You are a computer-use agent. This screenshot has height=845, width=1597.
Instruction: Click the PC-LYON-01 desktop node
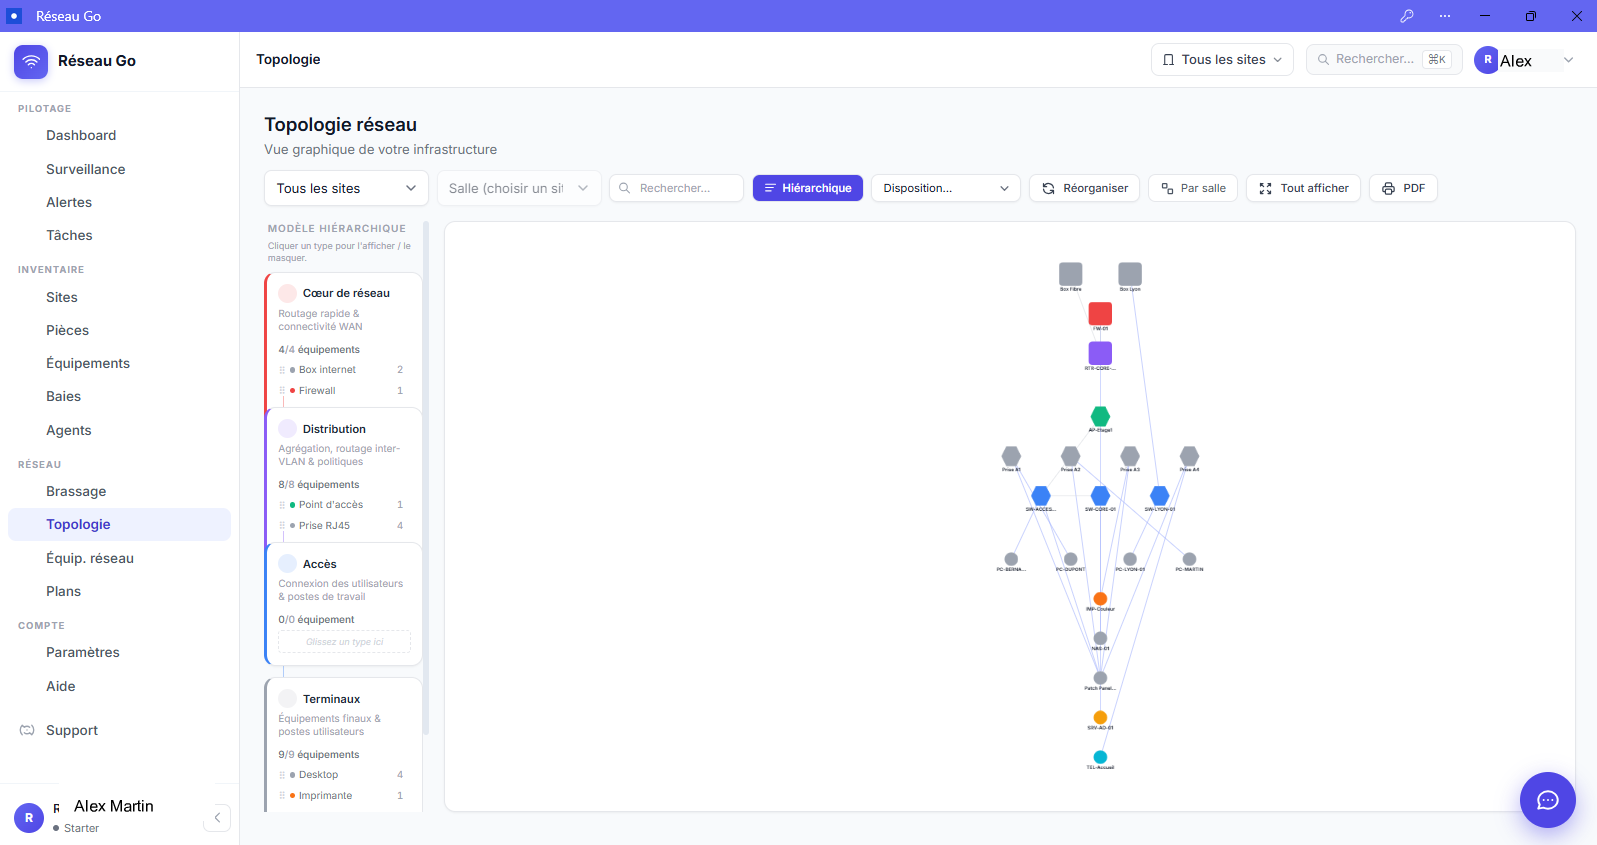coord(1130,559)
